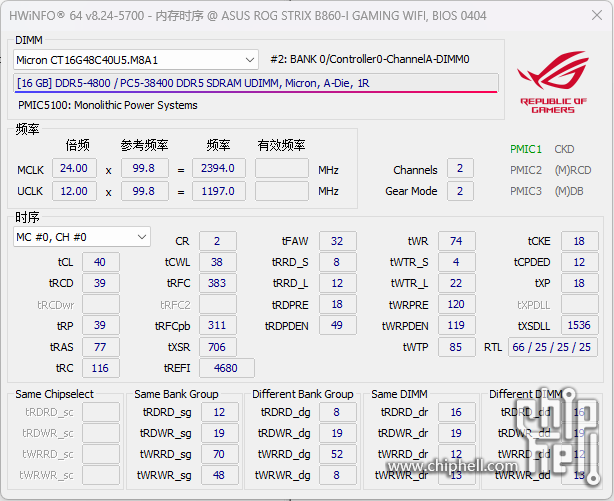Click the MCLK reference frequency 99.8
The height and width of the screenshot is (501, 614).
144,168
